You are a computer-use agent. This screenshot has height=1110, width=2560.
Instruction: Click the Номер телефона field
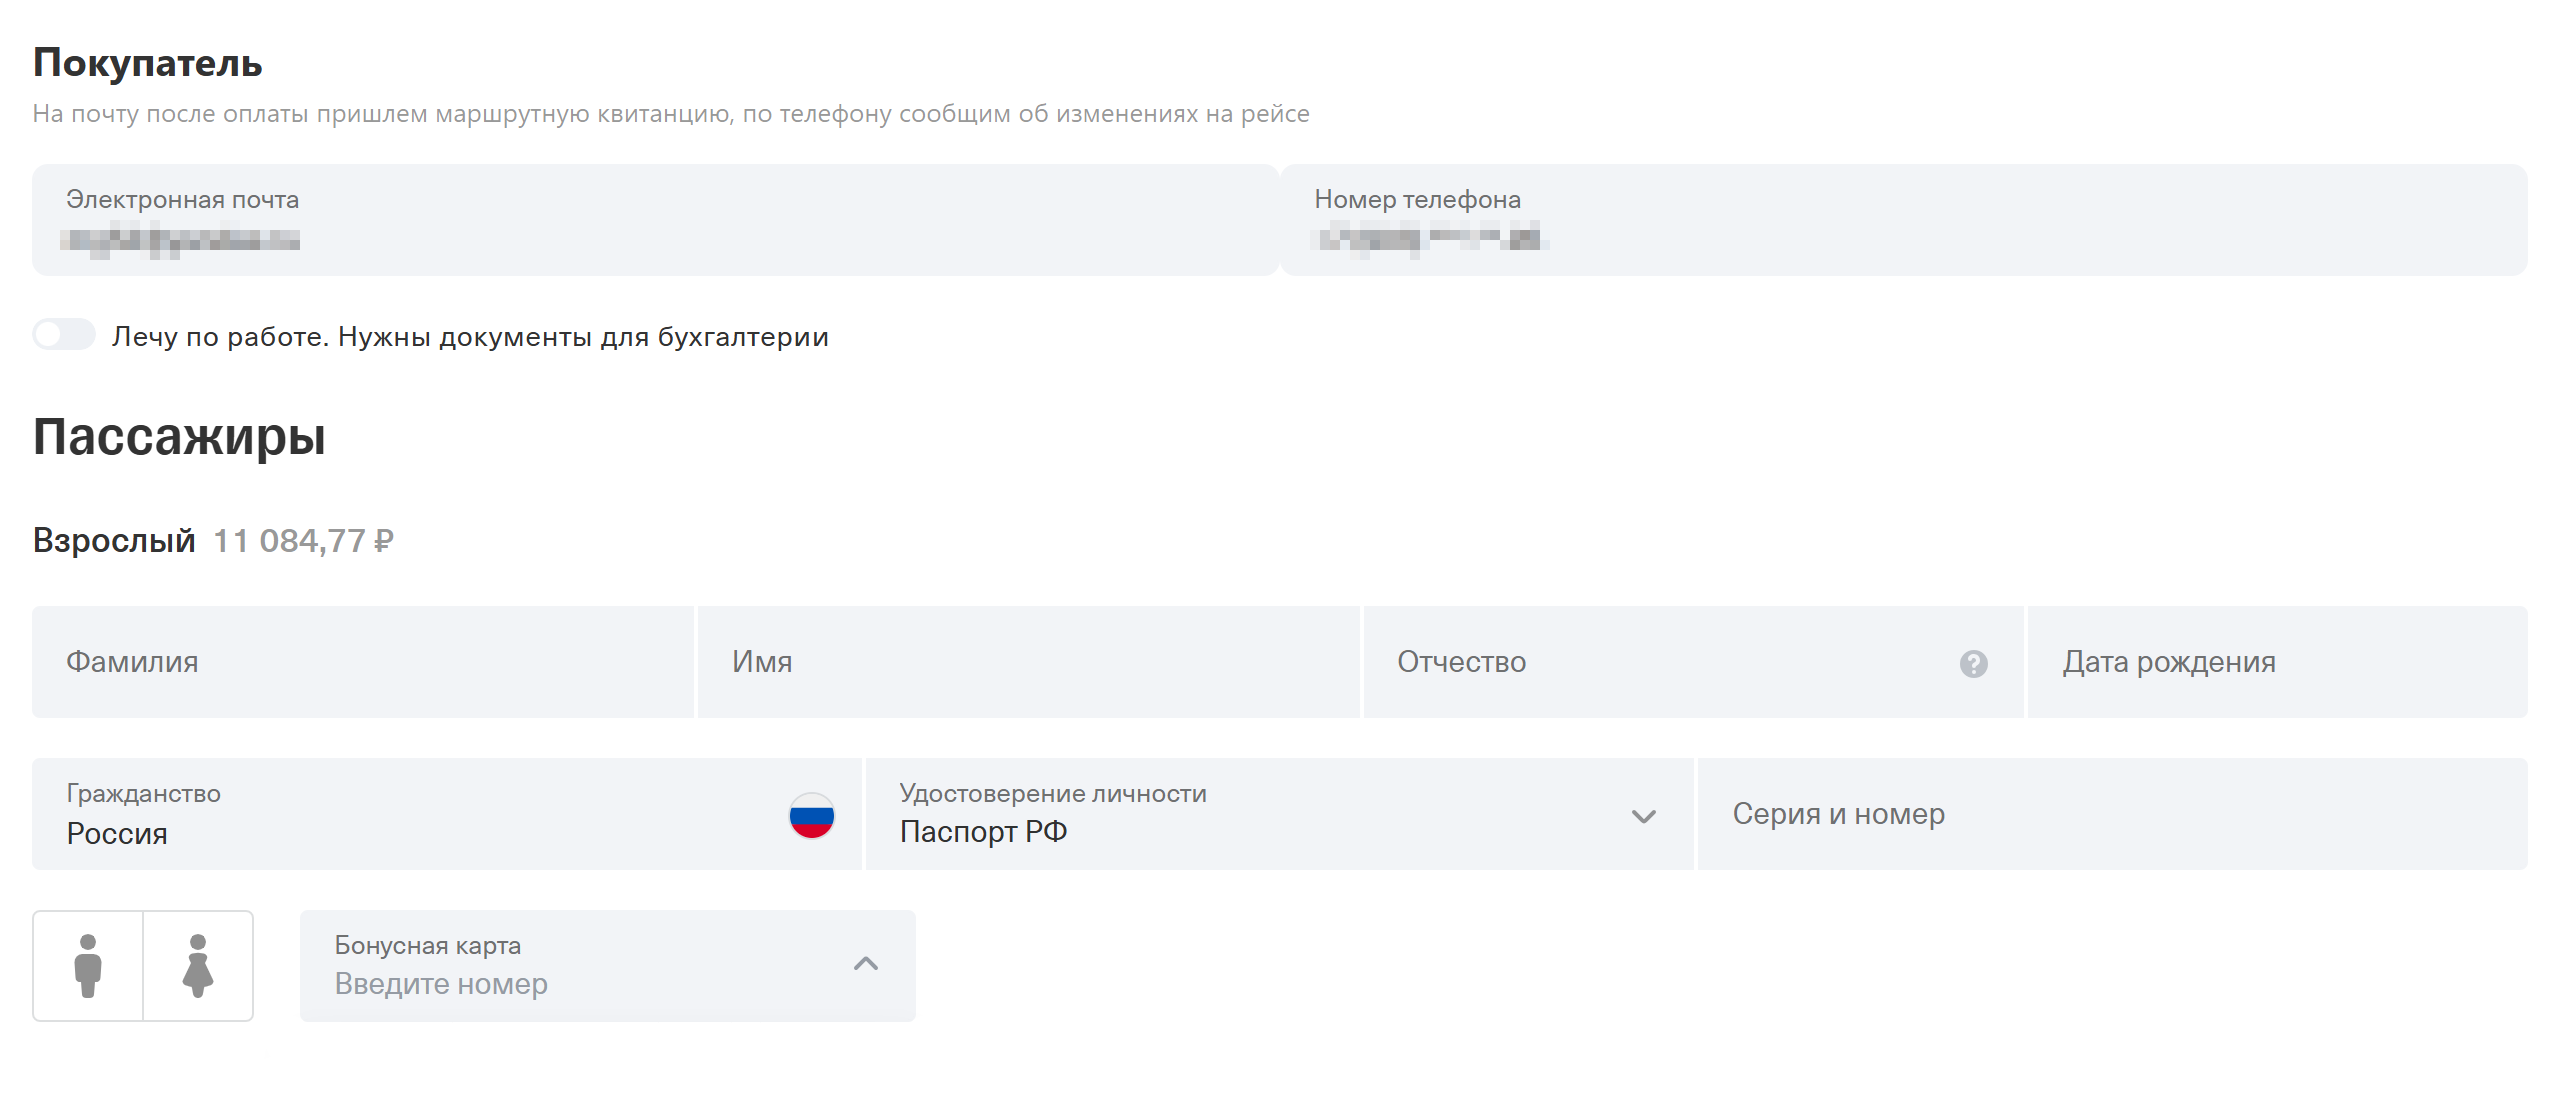[x=1903, y=221]
